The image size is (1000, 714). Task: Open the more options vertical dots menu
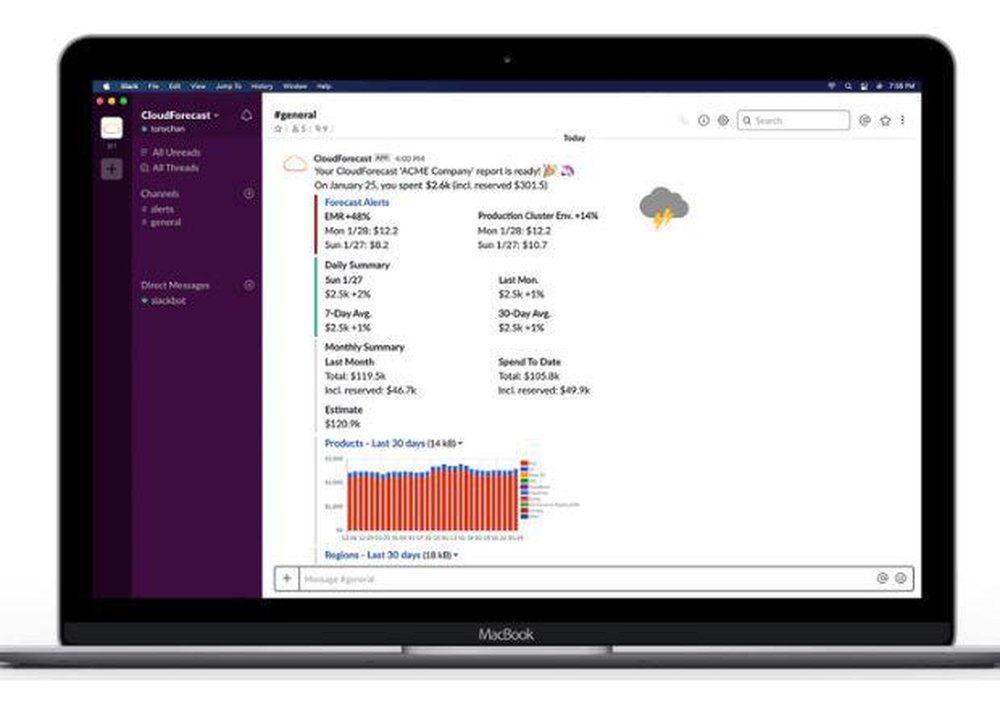click(x=902, y=120)
